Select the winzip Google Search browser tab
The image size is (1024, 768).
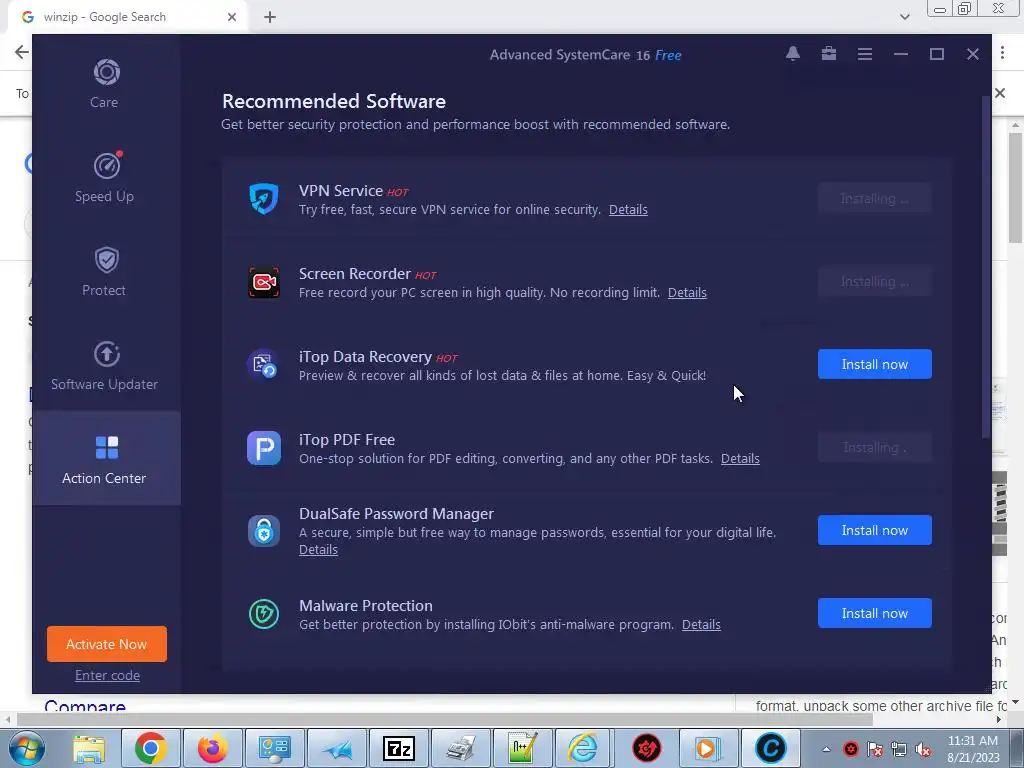[x=127, y=17]
